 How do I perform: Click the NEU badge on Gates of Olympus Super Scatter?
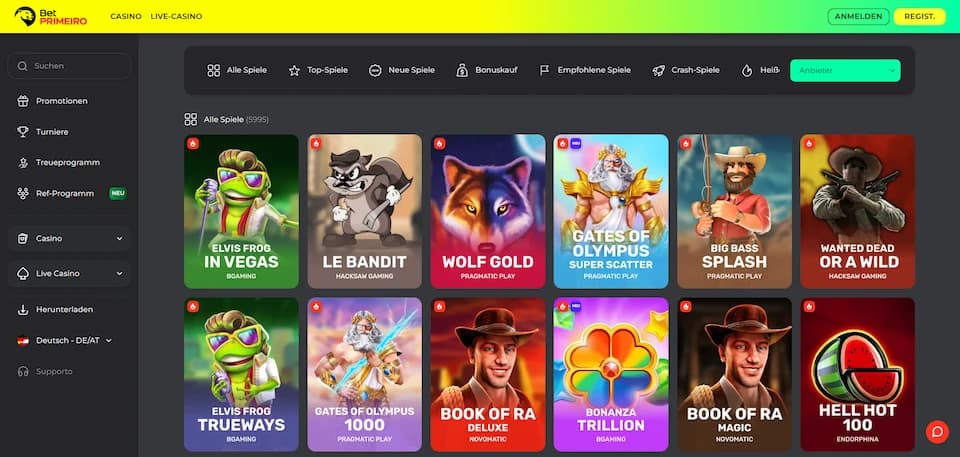tap(576, 143)
